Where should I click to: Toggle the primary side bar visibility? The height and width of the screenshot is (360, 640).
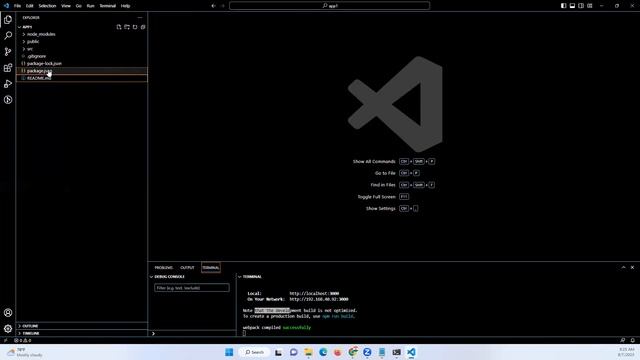[x=564, y=6]
